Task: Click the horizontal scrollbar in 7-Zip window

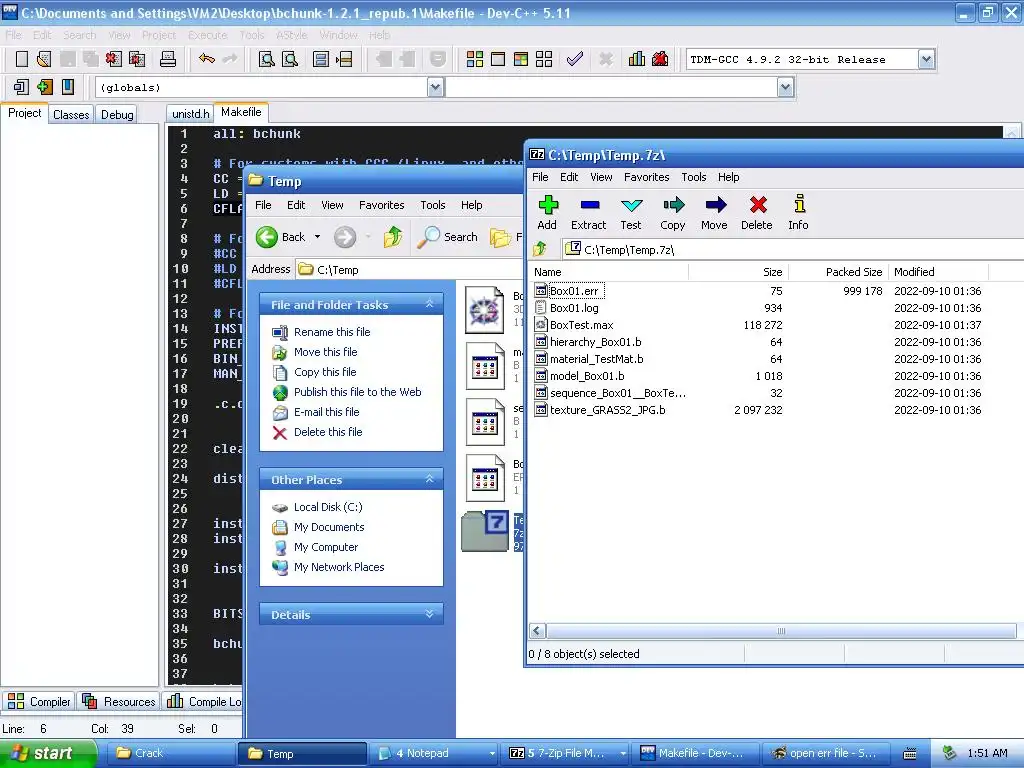Action: [781, 631]
